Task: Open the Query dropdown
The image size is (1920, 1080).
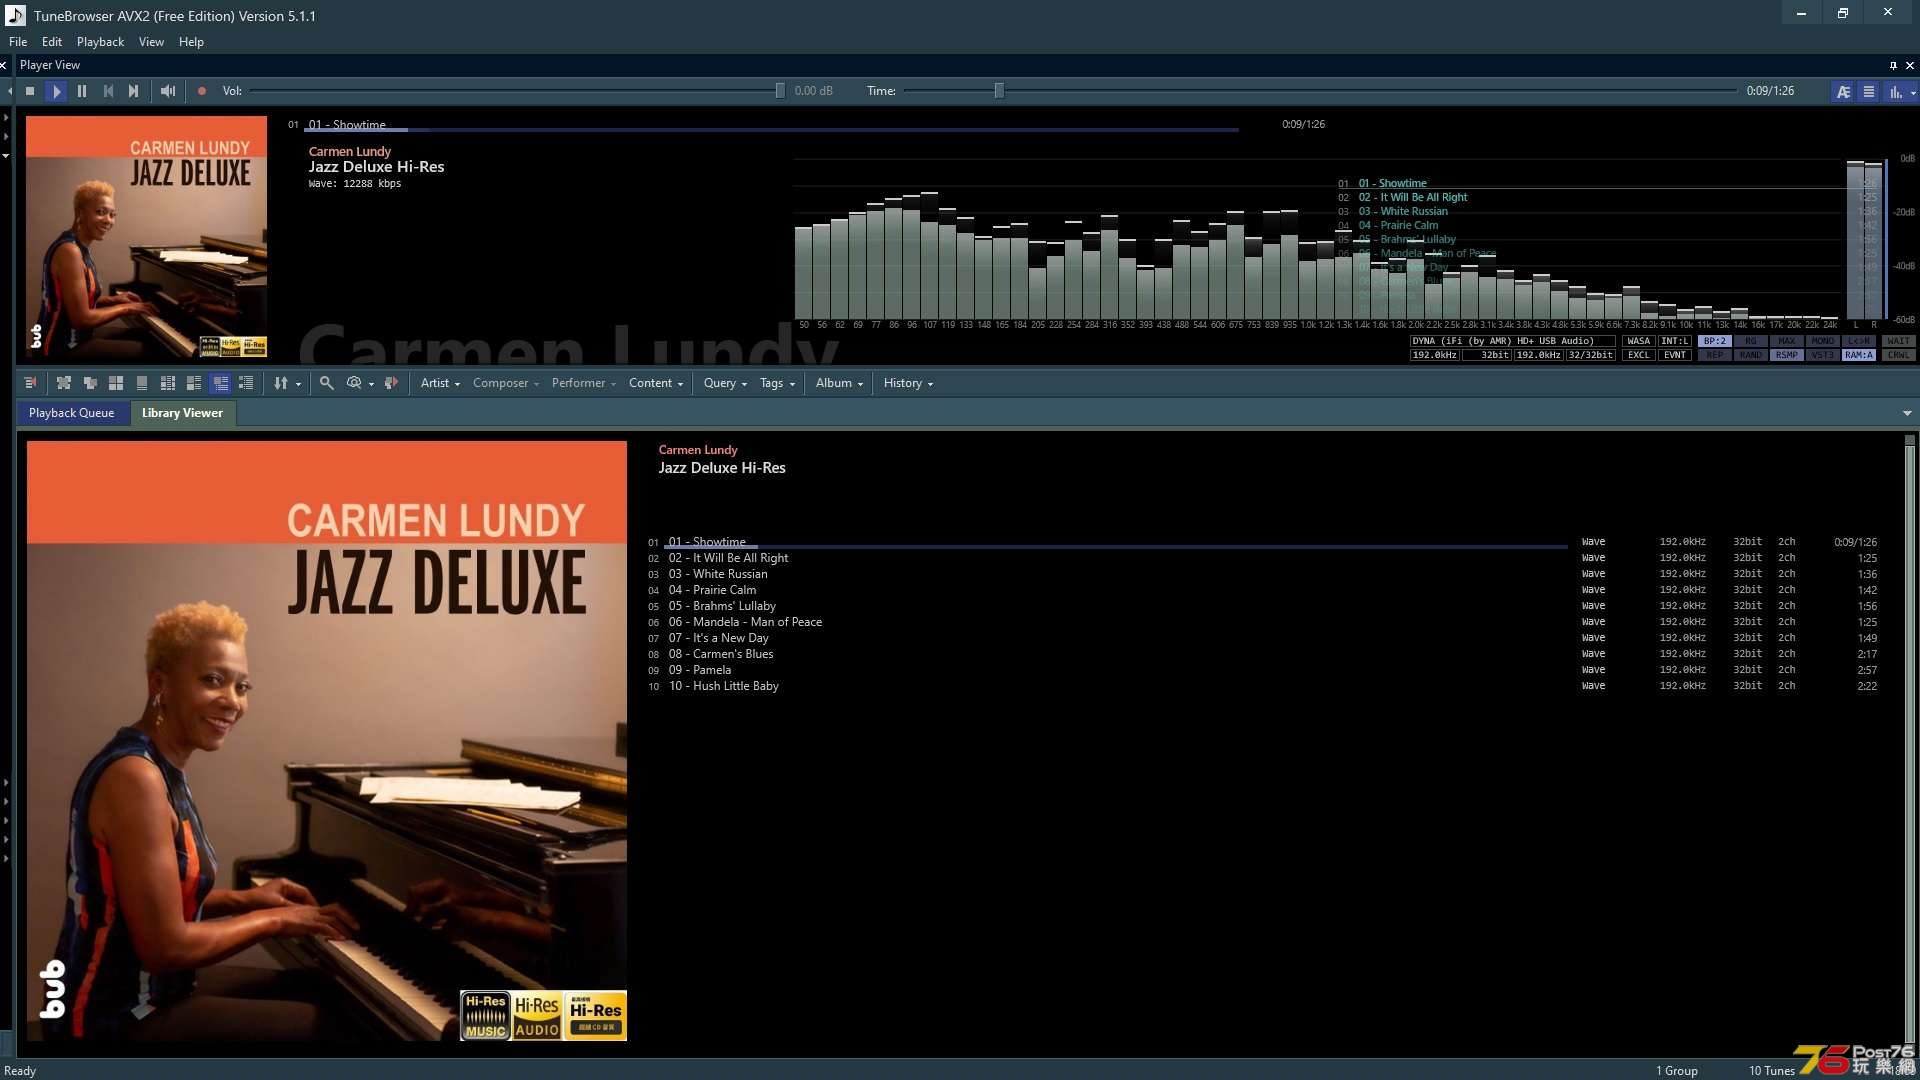Action: click(725, 383)
